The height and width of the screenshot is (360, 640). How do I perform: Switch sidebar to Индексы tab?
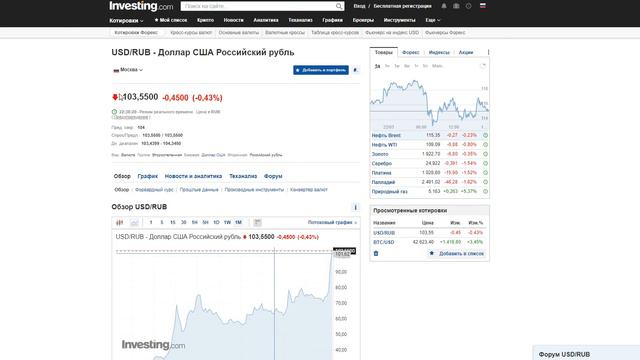click(x=439, y=52)
